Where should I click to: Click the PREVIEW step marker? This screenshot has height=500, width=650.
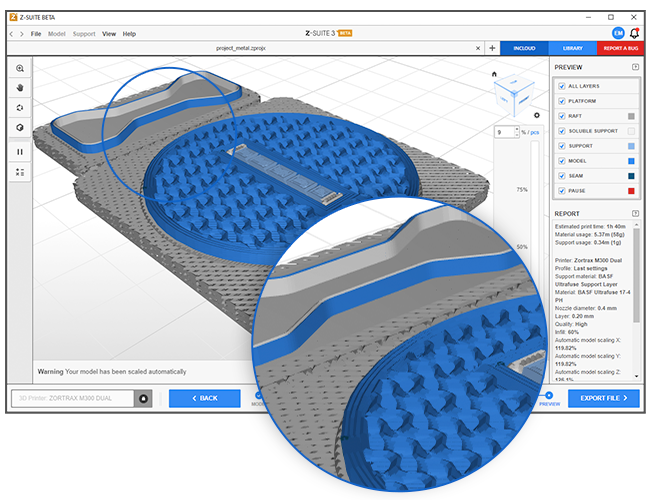click(x=549, y=395)
